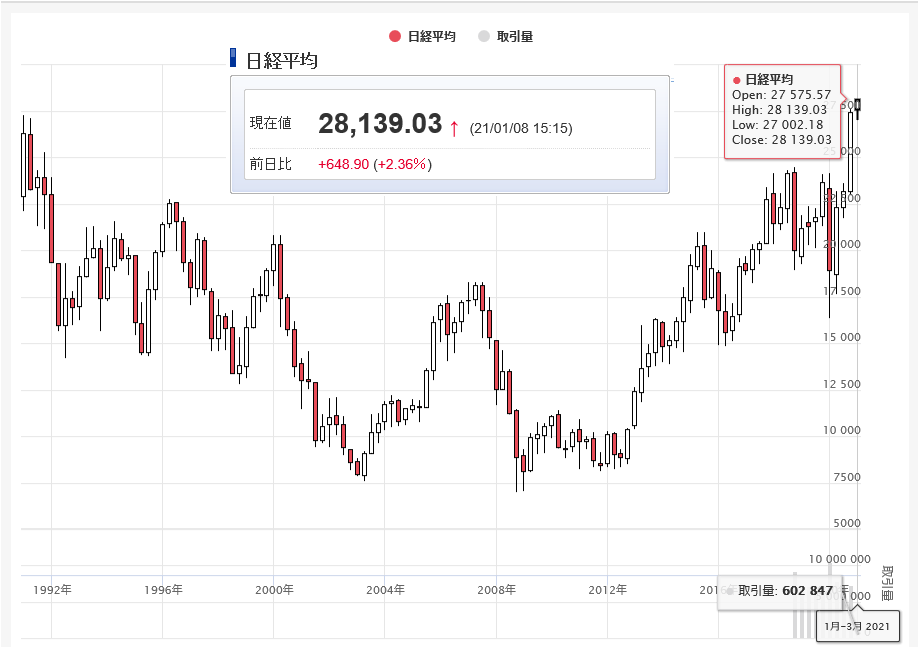Click the 5000 y-axis label
This screenshot has width=918, height=647.
tap(847, 523)
